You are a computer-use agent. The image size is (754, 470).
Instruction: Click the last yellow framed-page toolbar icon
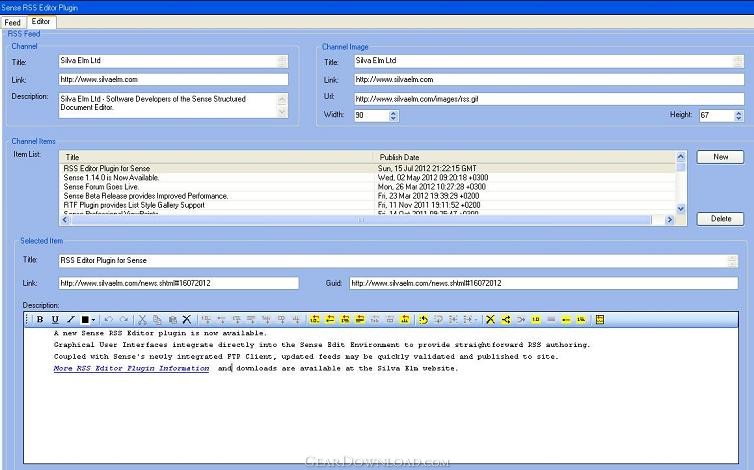(600, 319)
